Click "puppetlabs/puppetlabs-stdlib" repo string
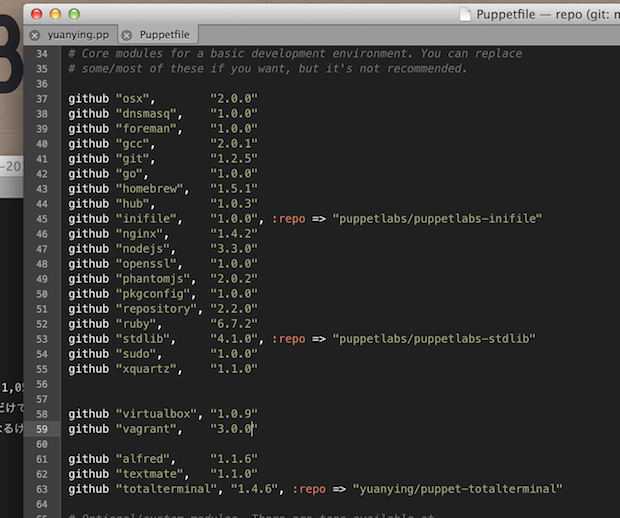 [434, 339]
